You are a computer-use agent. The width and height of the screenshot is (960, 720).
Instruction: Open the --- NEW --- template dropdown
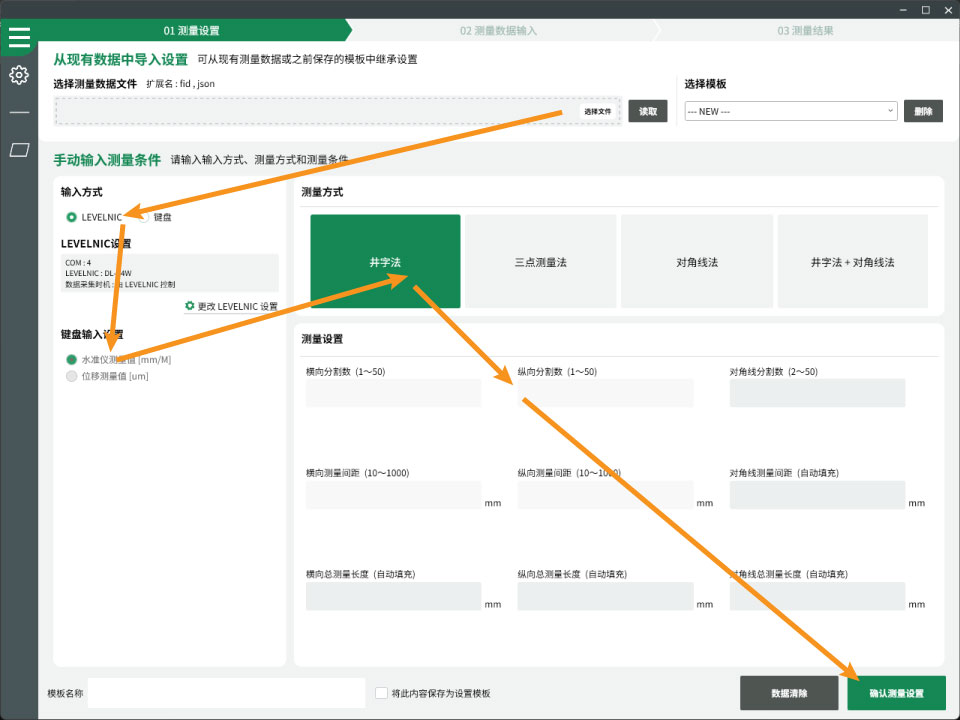pyautogui.click(x=790, y=111)
